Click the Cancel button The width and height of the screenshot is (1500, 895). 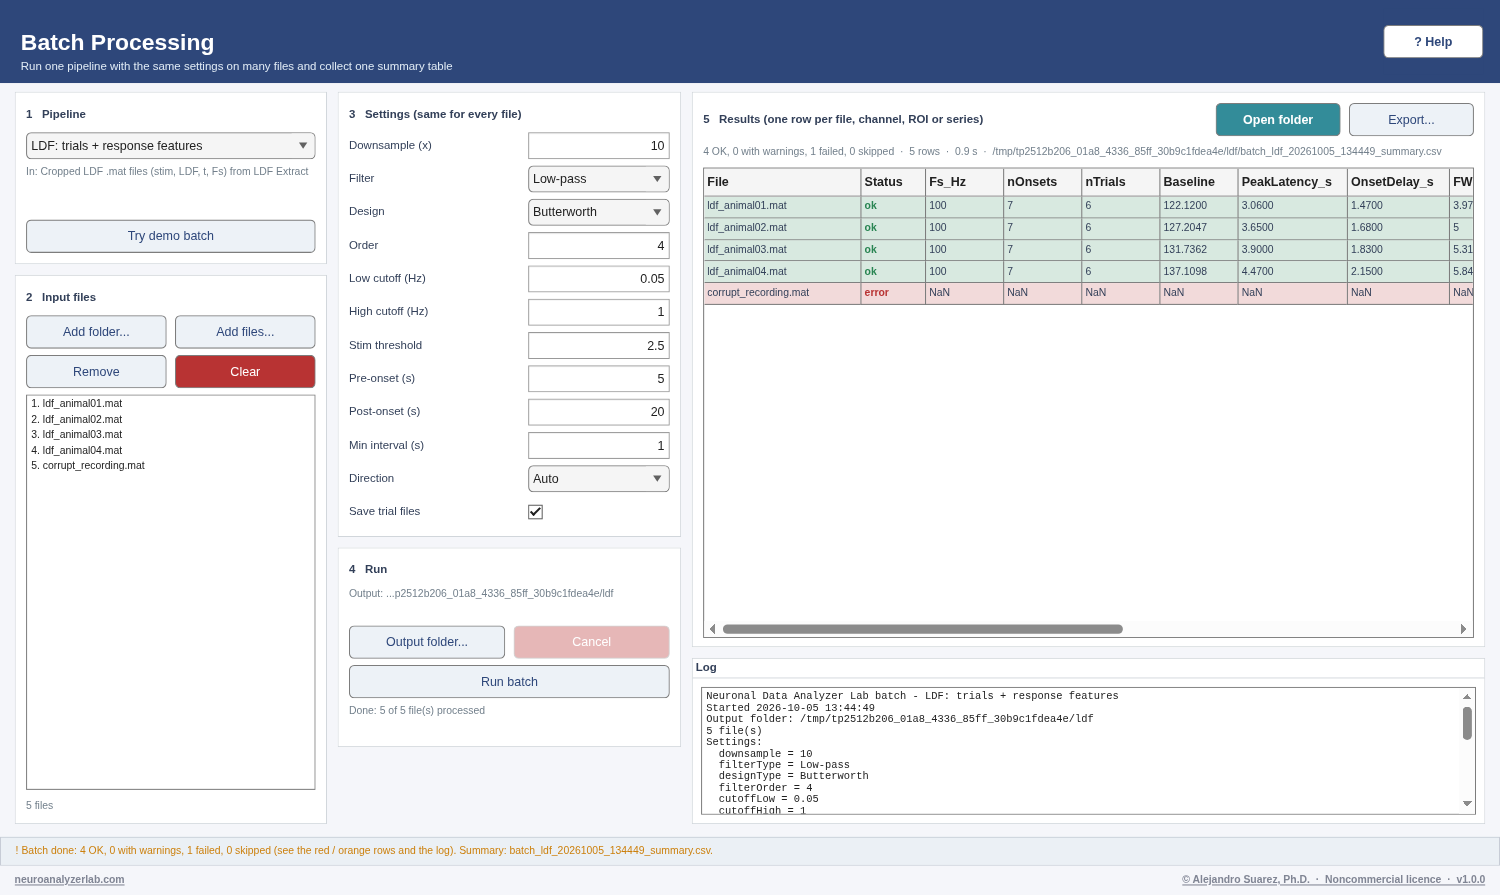(591, 642)
